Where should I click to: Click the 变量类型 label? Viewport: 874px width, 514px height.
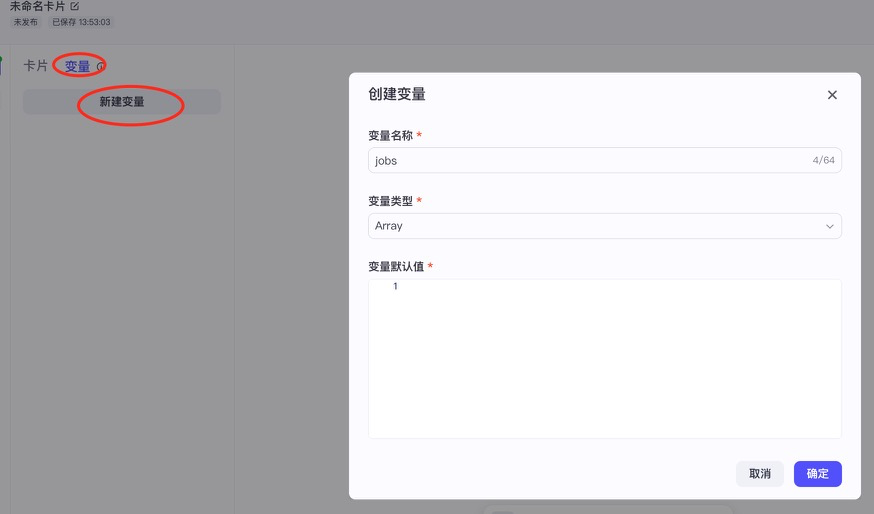(x=390, y=201)
